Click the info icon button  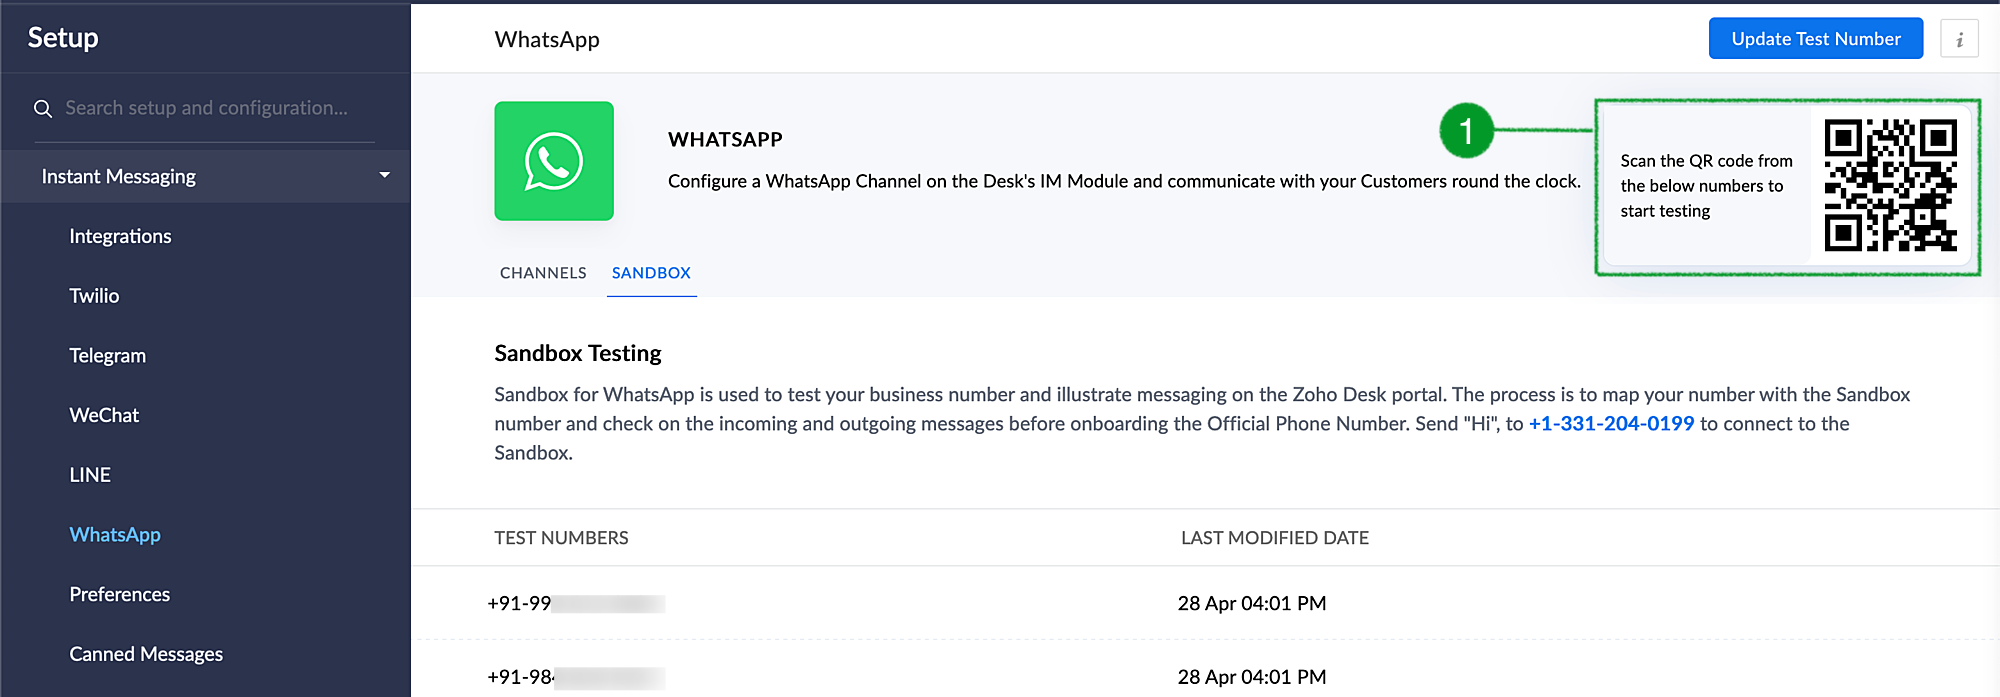point(1959,39)
